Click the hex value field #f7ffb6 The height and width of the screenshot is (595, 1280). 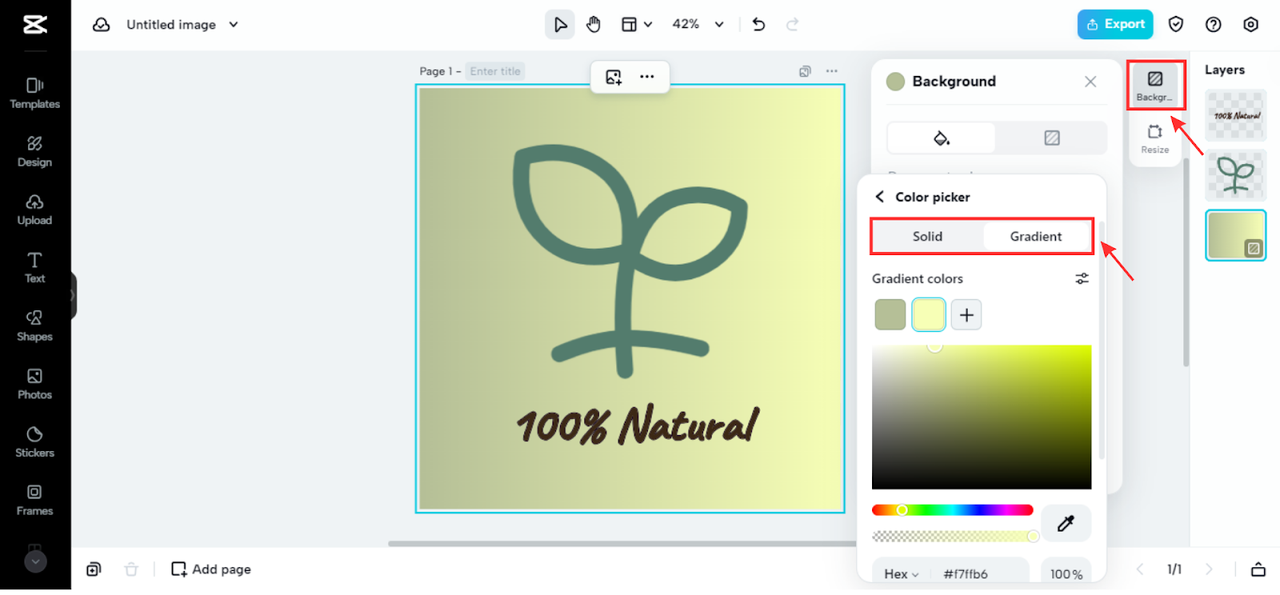965,574
